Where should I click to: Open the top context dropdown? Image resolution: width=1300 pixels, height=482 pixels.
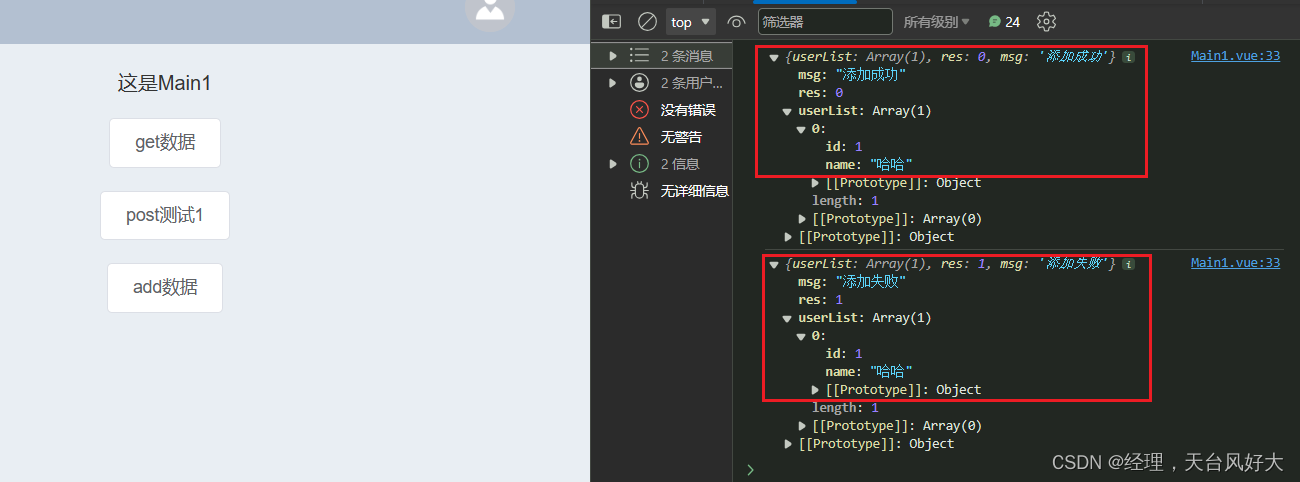tap(691, 21)
